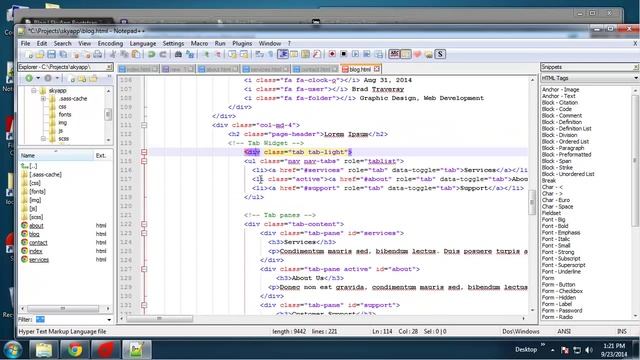This screenshot has width=640, height=360.
Task: Open Chrome from the Windows taskbar
Action: [75, 350]
